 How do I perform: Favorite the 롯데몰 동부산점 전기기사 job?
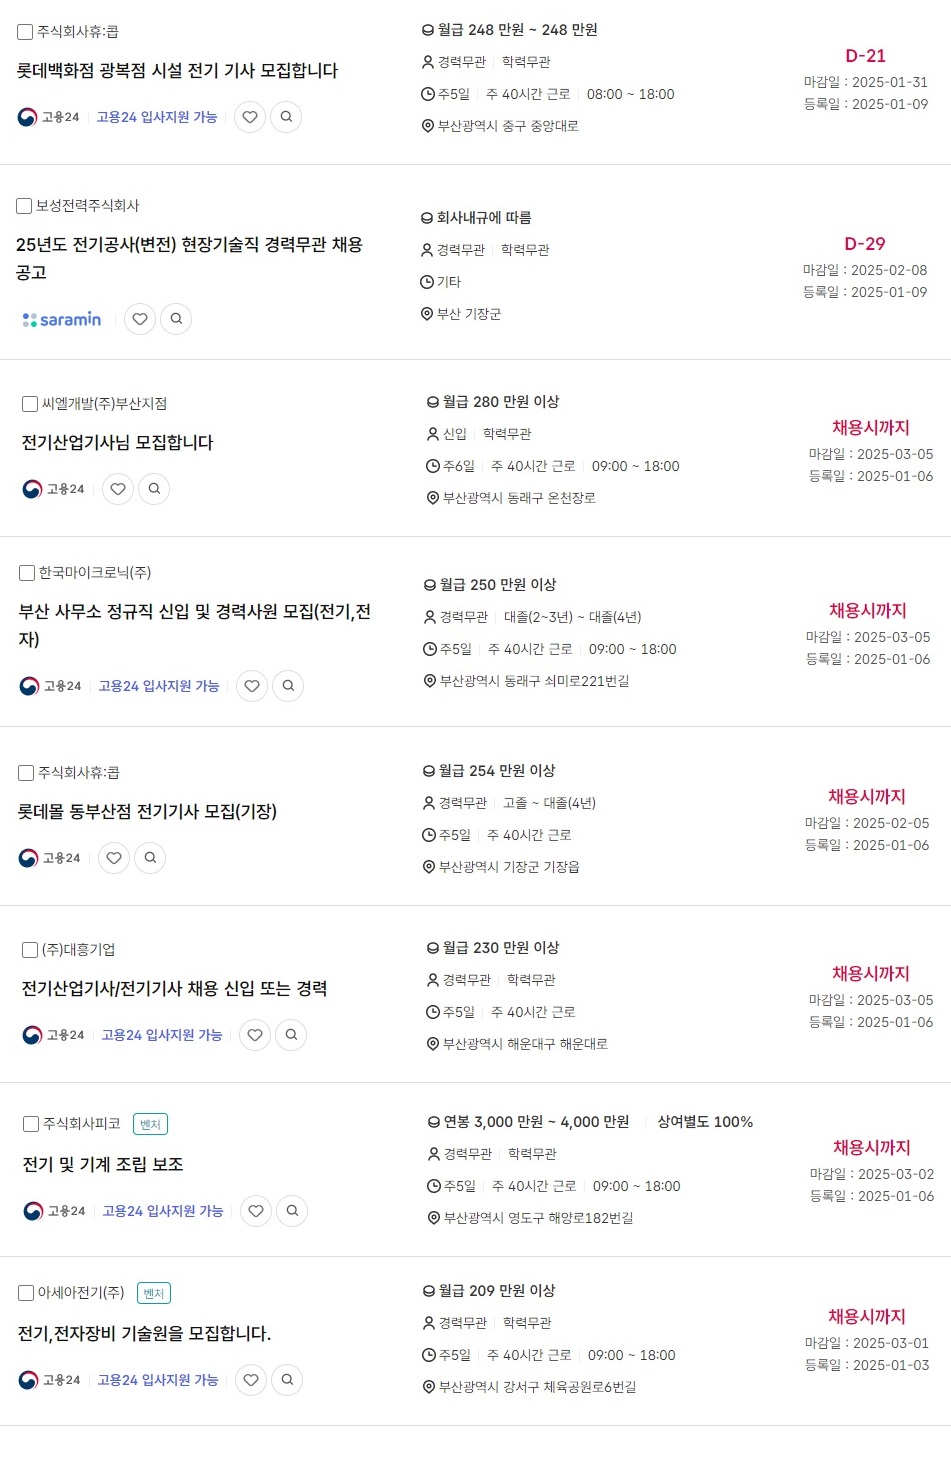[114, 858]
